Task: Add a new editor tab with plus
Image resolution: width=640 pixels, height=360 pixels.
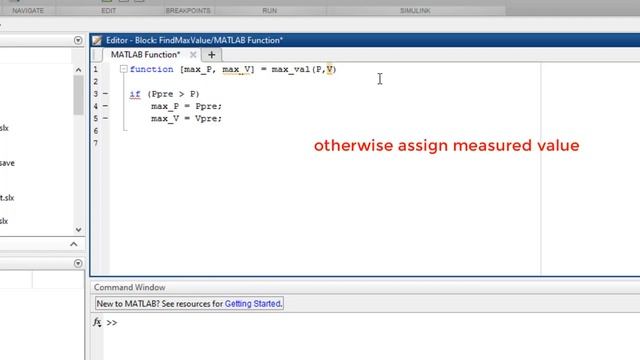Action: coord(211,55)
